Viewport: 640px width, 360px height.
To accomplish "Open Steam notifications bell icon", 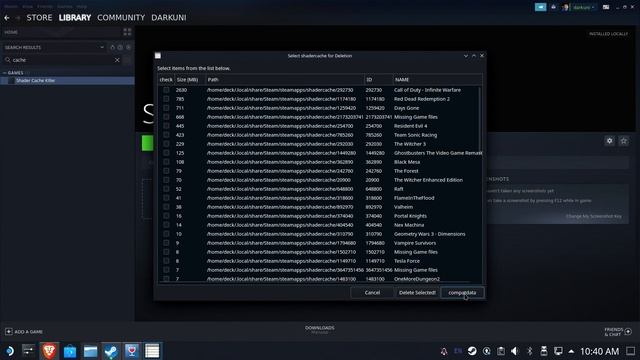I will pos(553,7).
